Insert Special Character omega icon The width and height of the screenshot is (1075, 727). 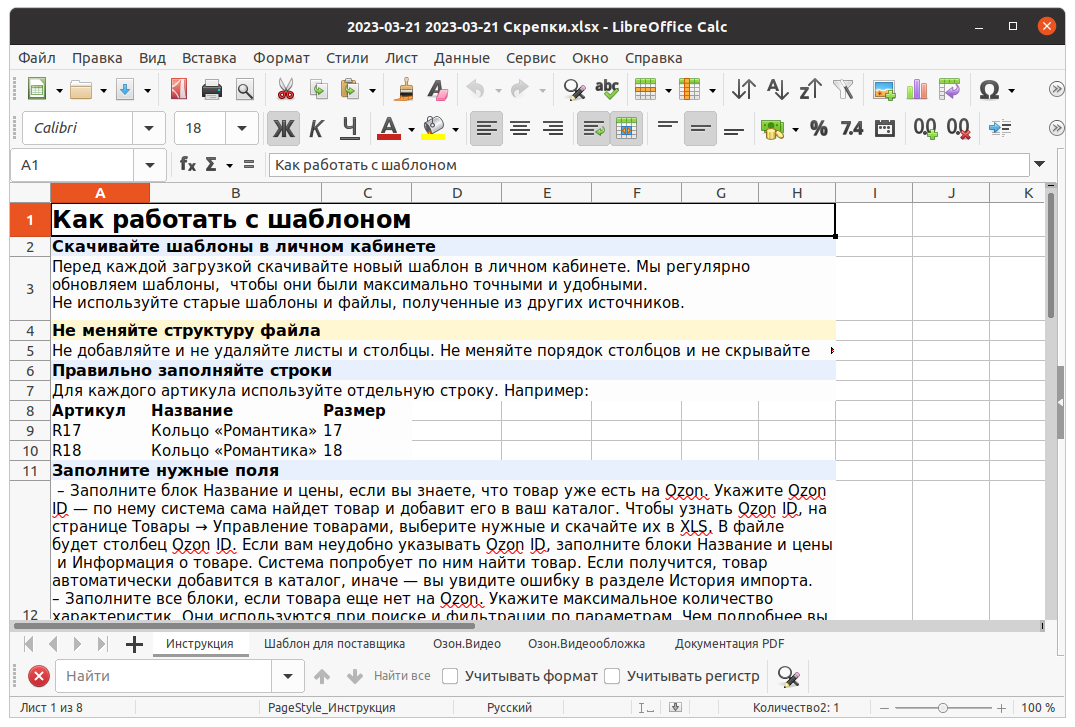pyautogui.click(x=989, y=90)
